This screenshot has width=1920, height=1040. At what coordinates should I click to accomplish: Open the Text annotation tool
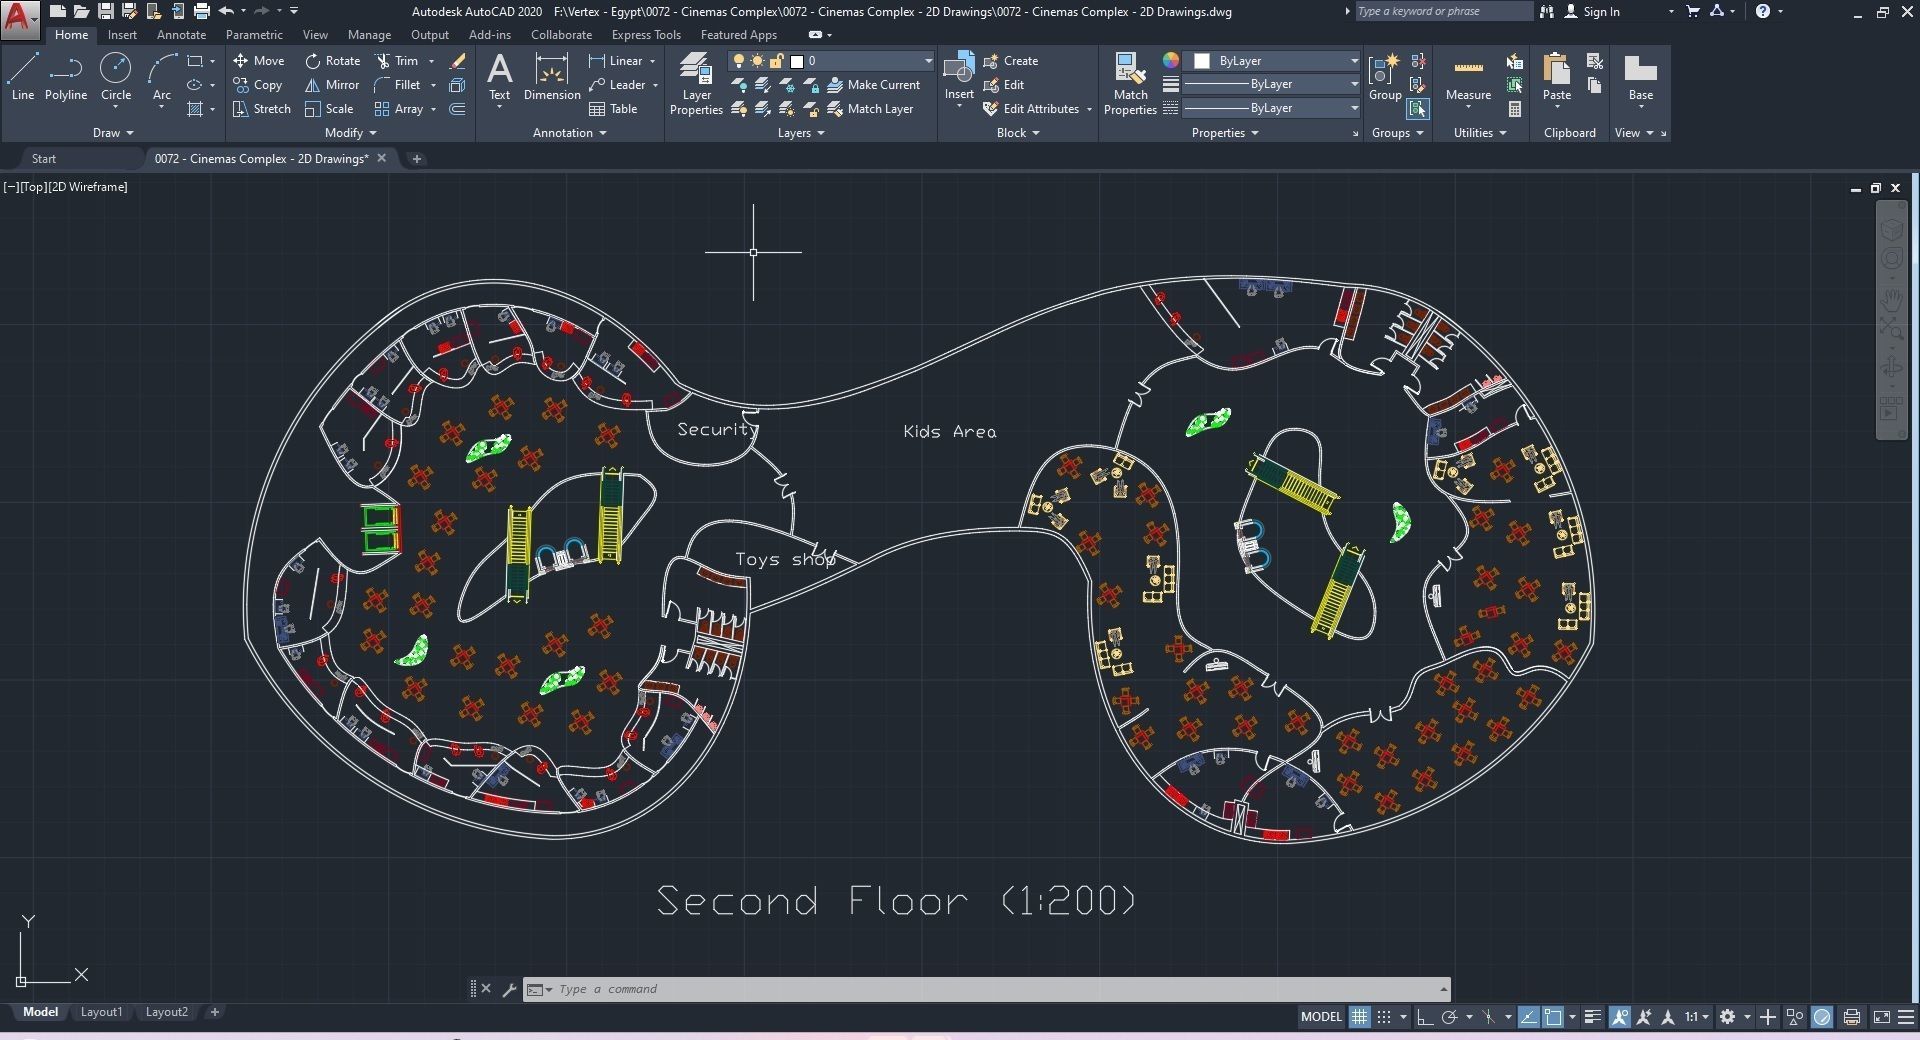pos(499,77)
